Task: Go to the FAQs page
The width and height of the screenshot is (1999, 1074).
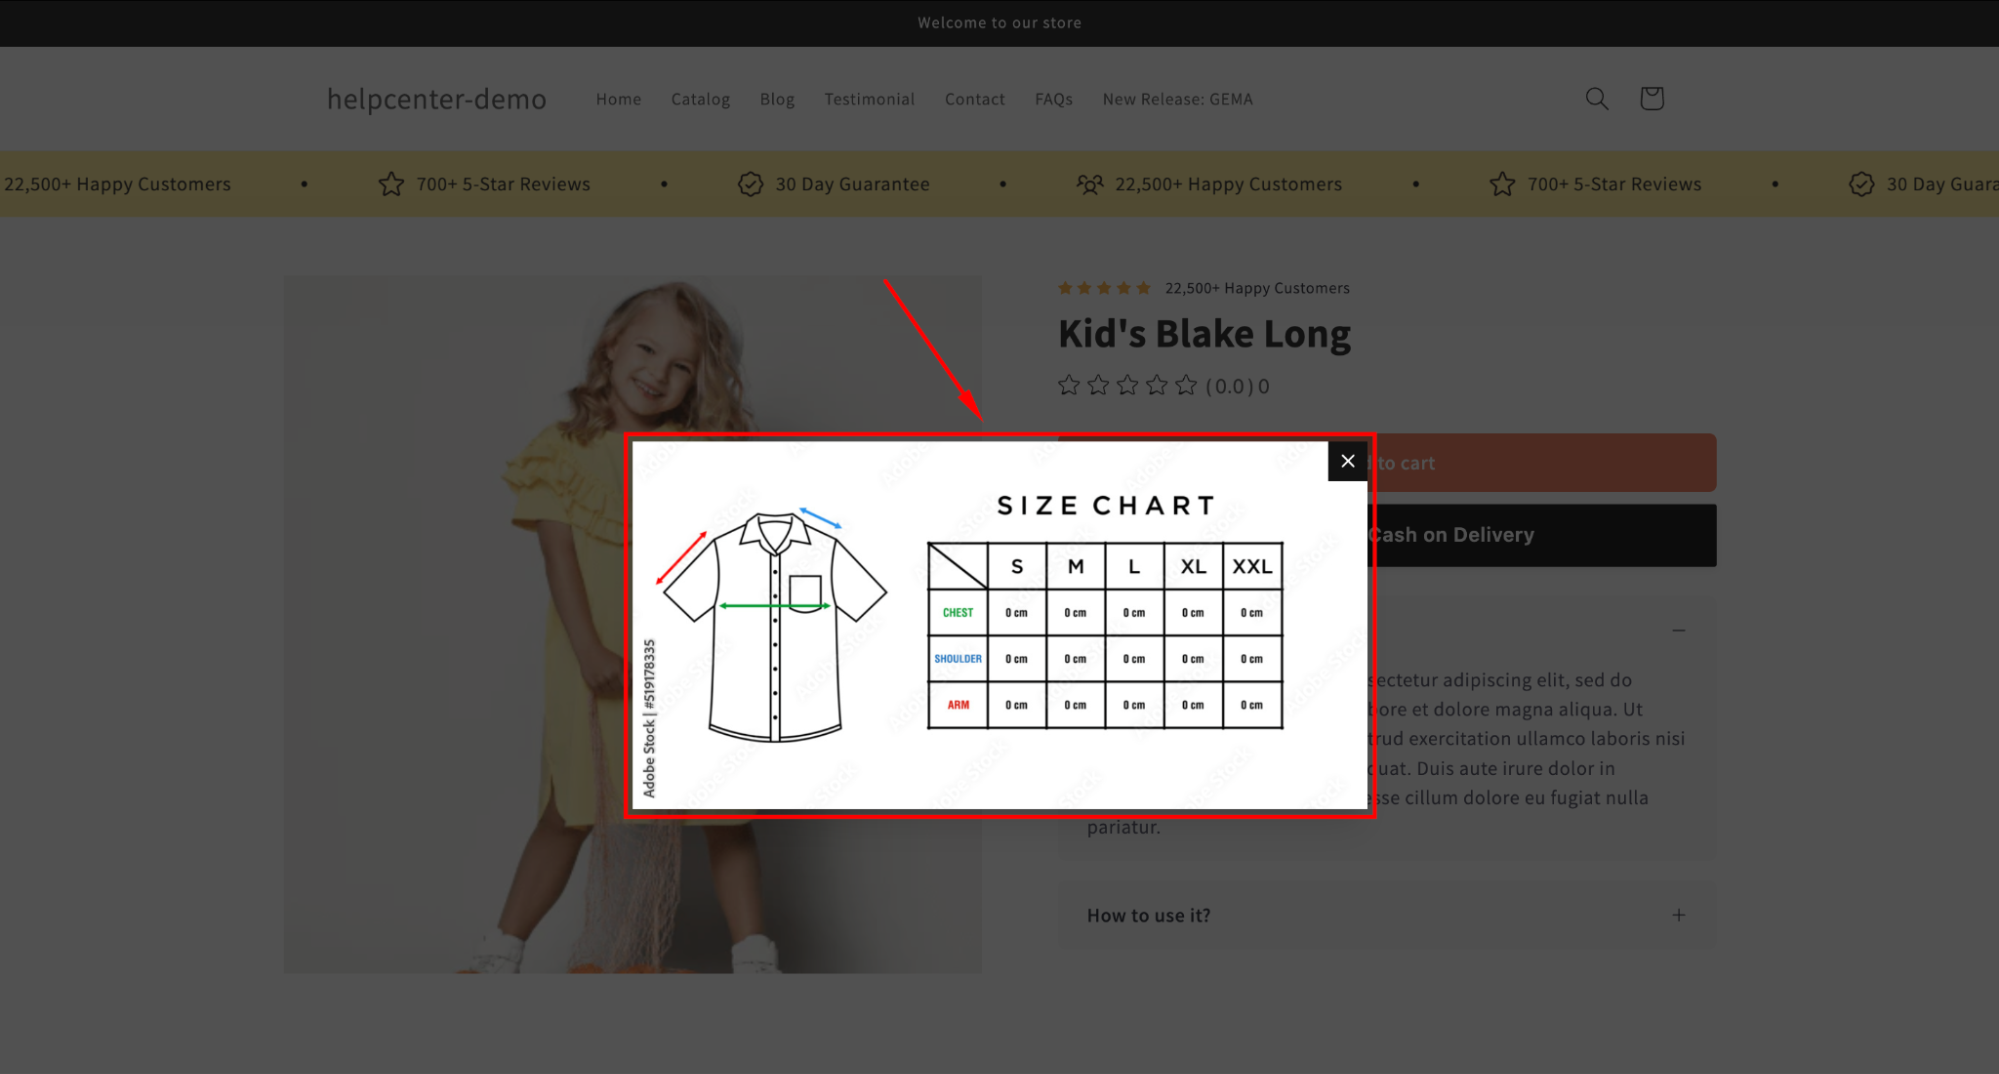Action: pos(1053,99)
